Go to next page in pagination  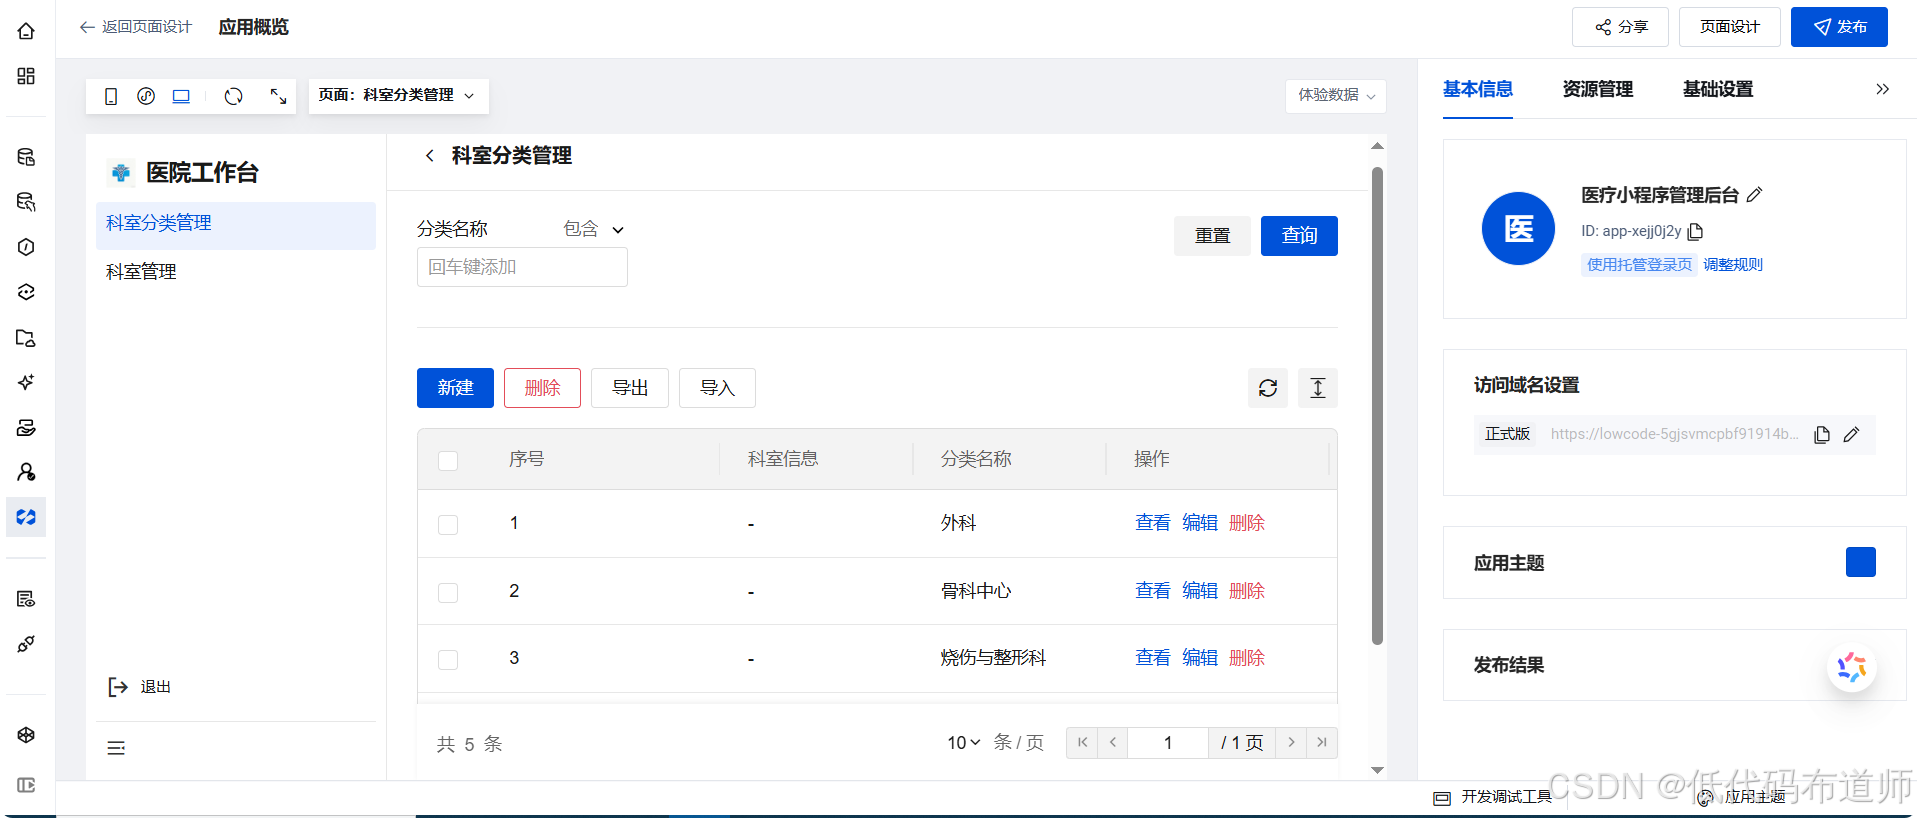[x=1291, y=743]
